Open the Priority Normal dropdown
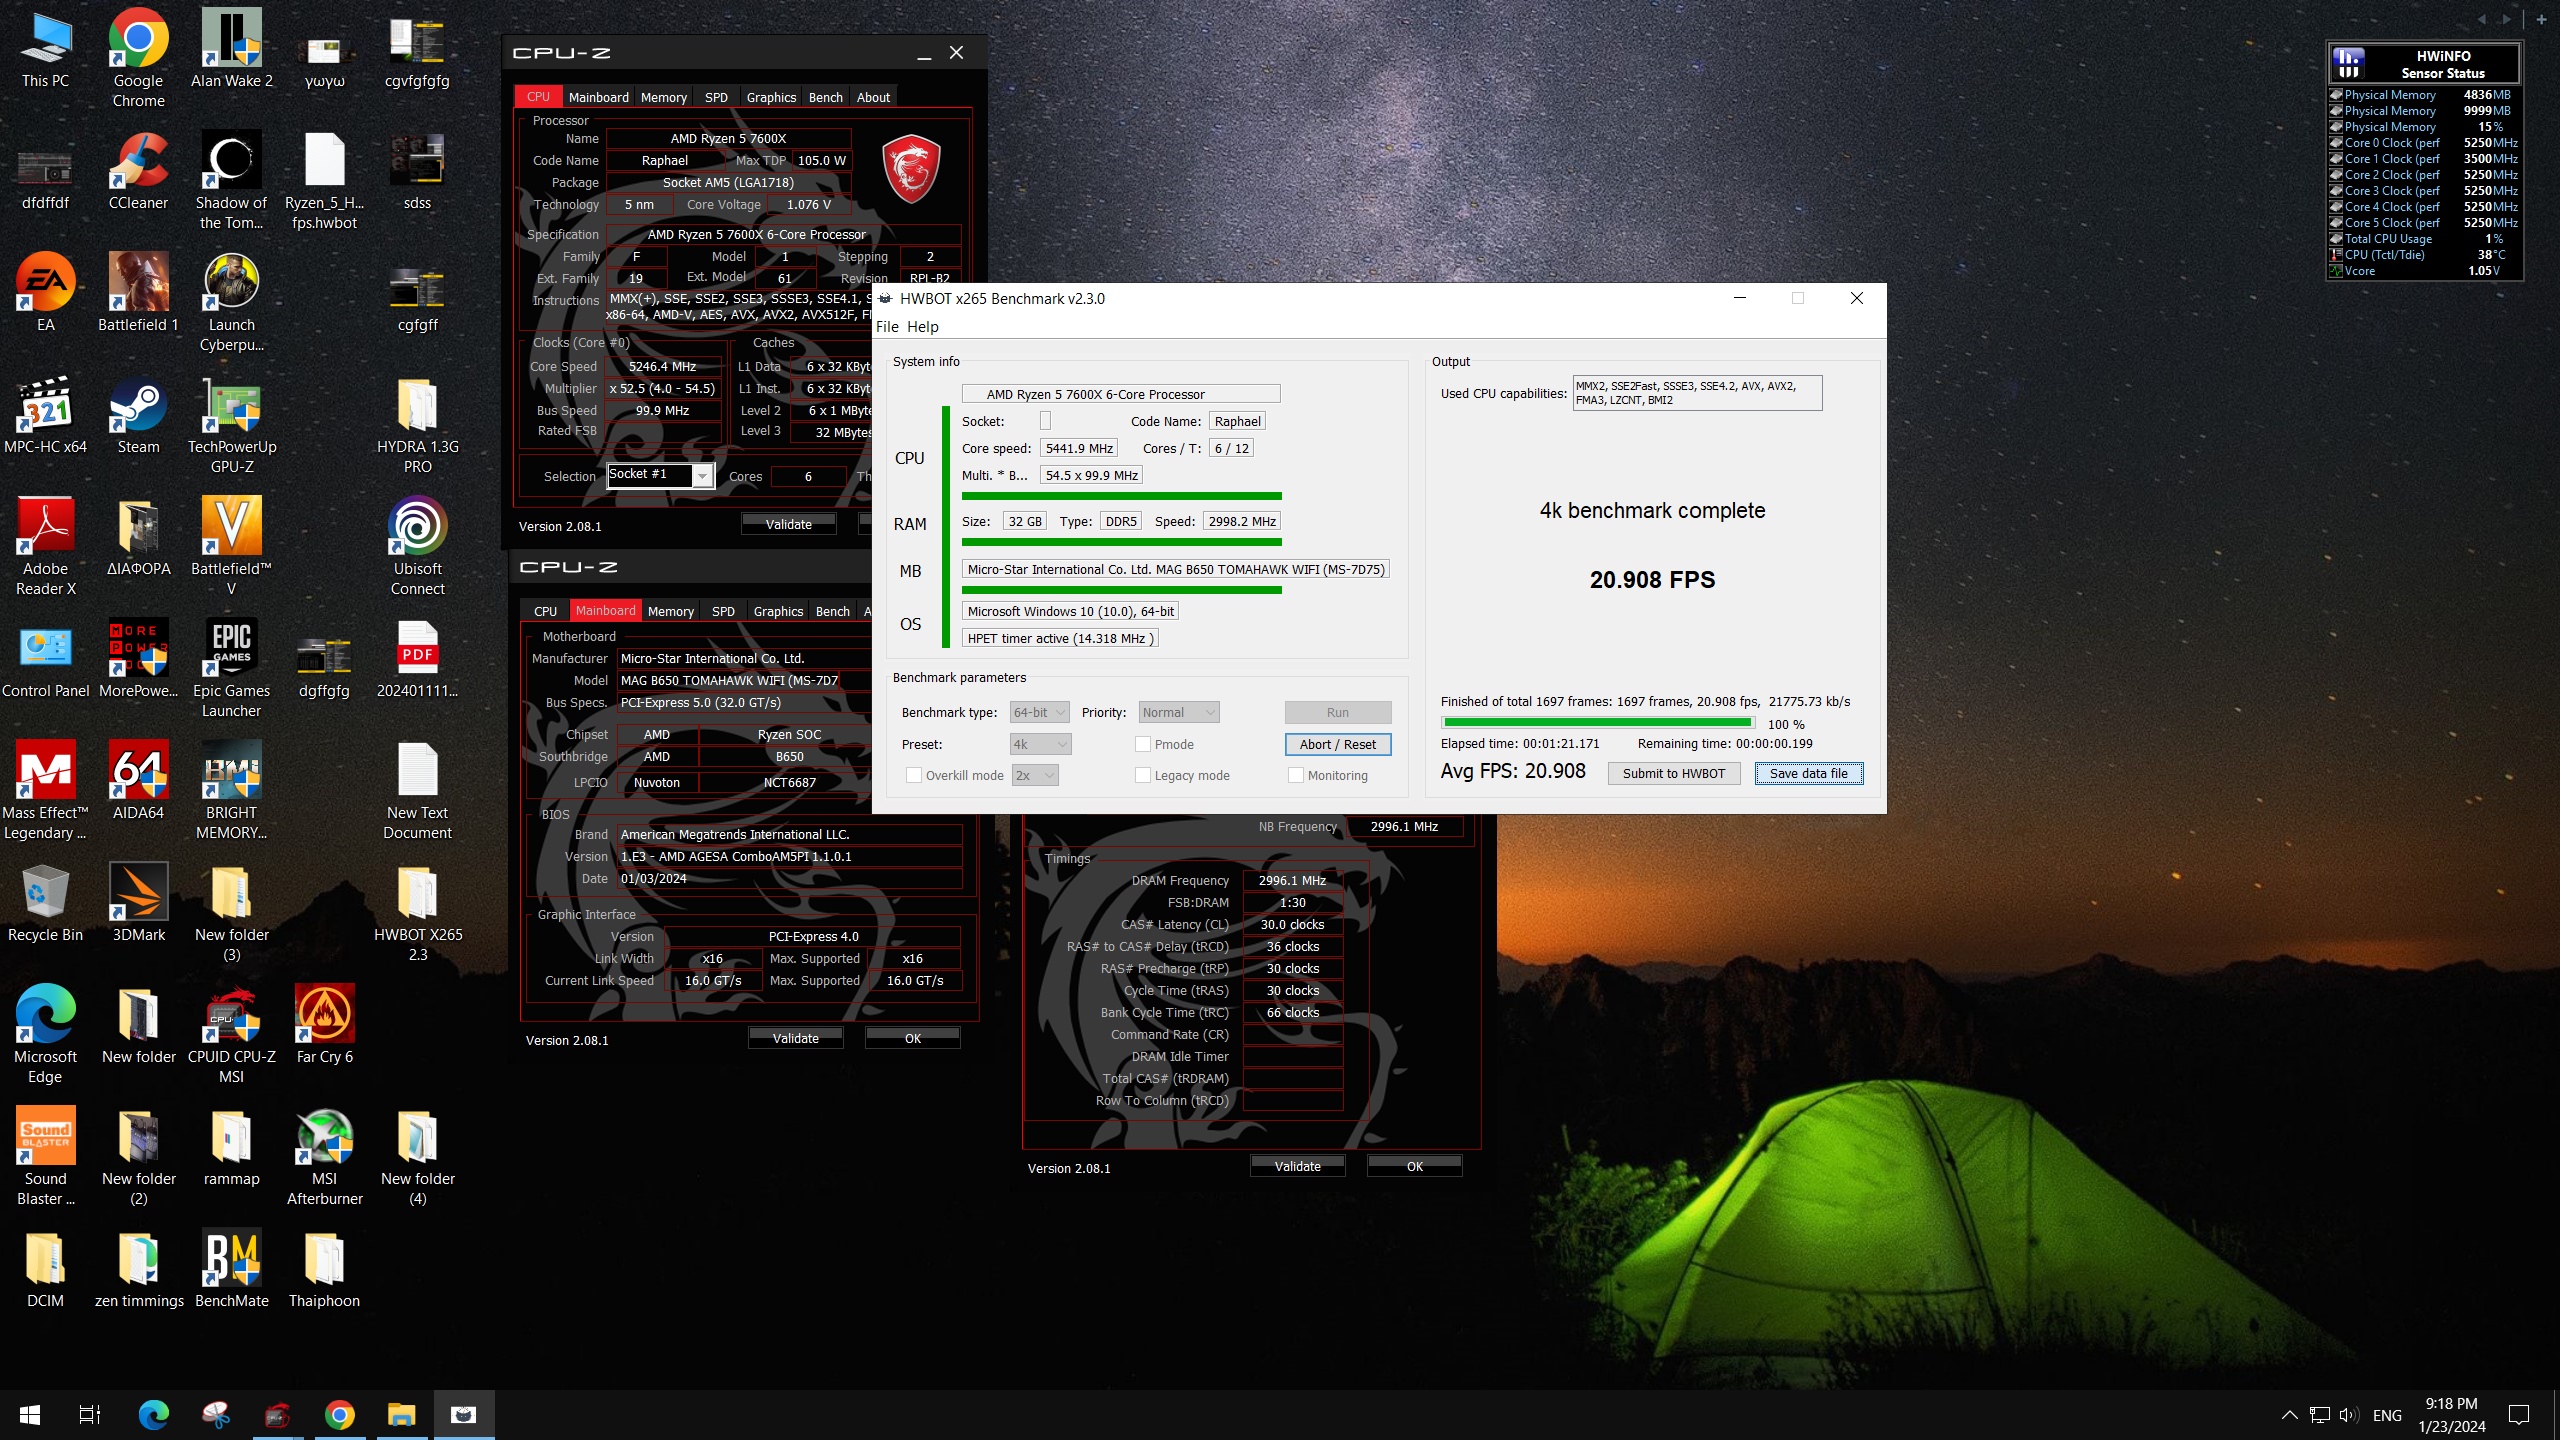Image resolution: width=2560 pixels, height=1440 pixels. coord(1178,712)
